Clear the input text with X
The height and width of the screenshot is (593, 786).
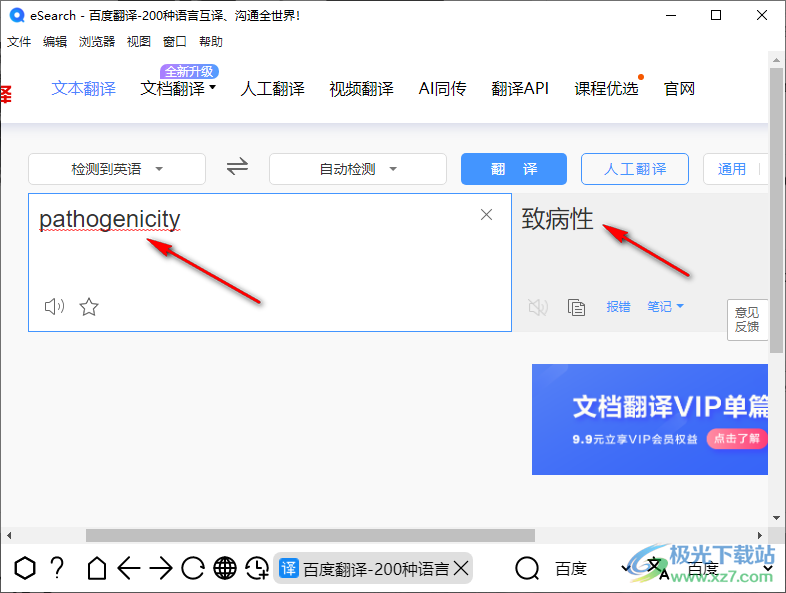486,215
